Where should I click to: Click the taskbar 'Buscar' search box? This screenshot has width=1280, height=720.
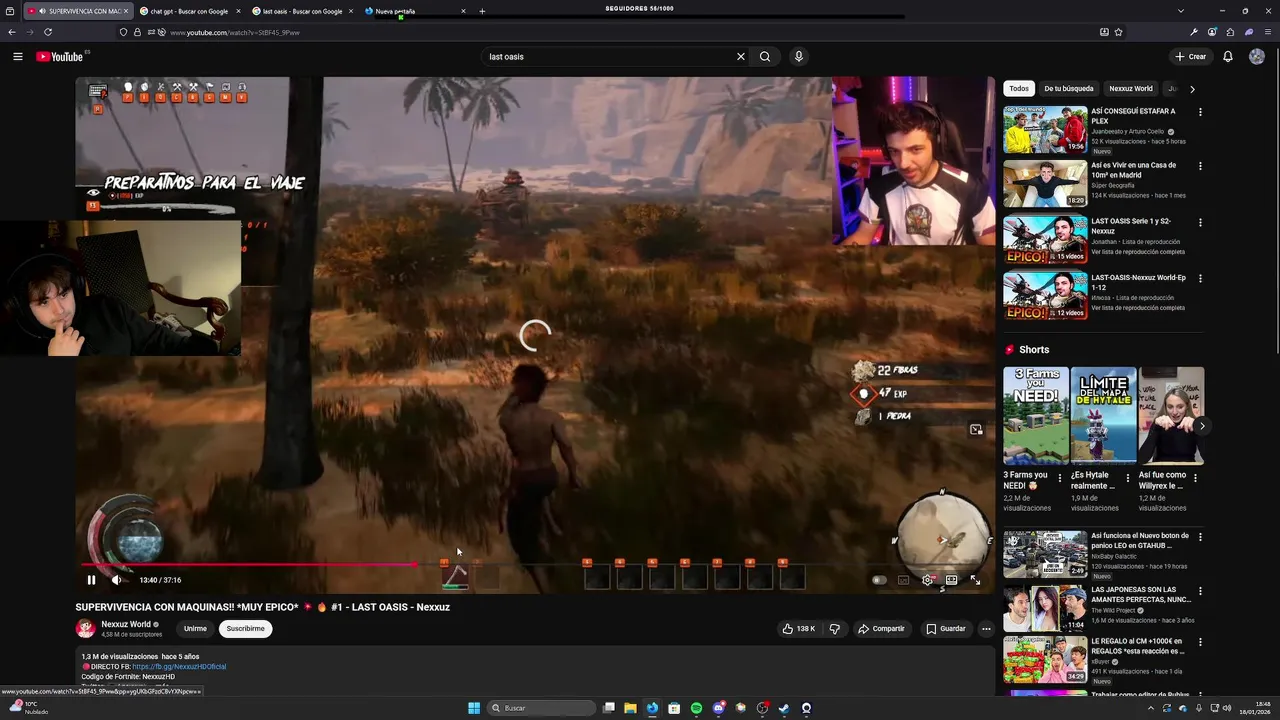pos(541,708)
